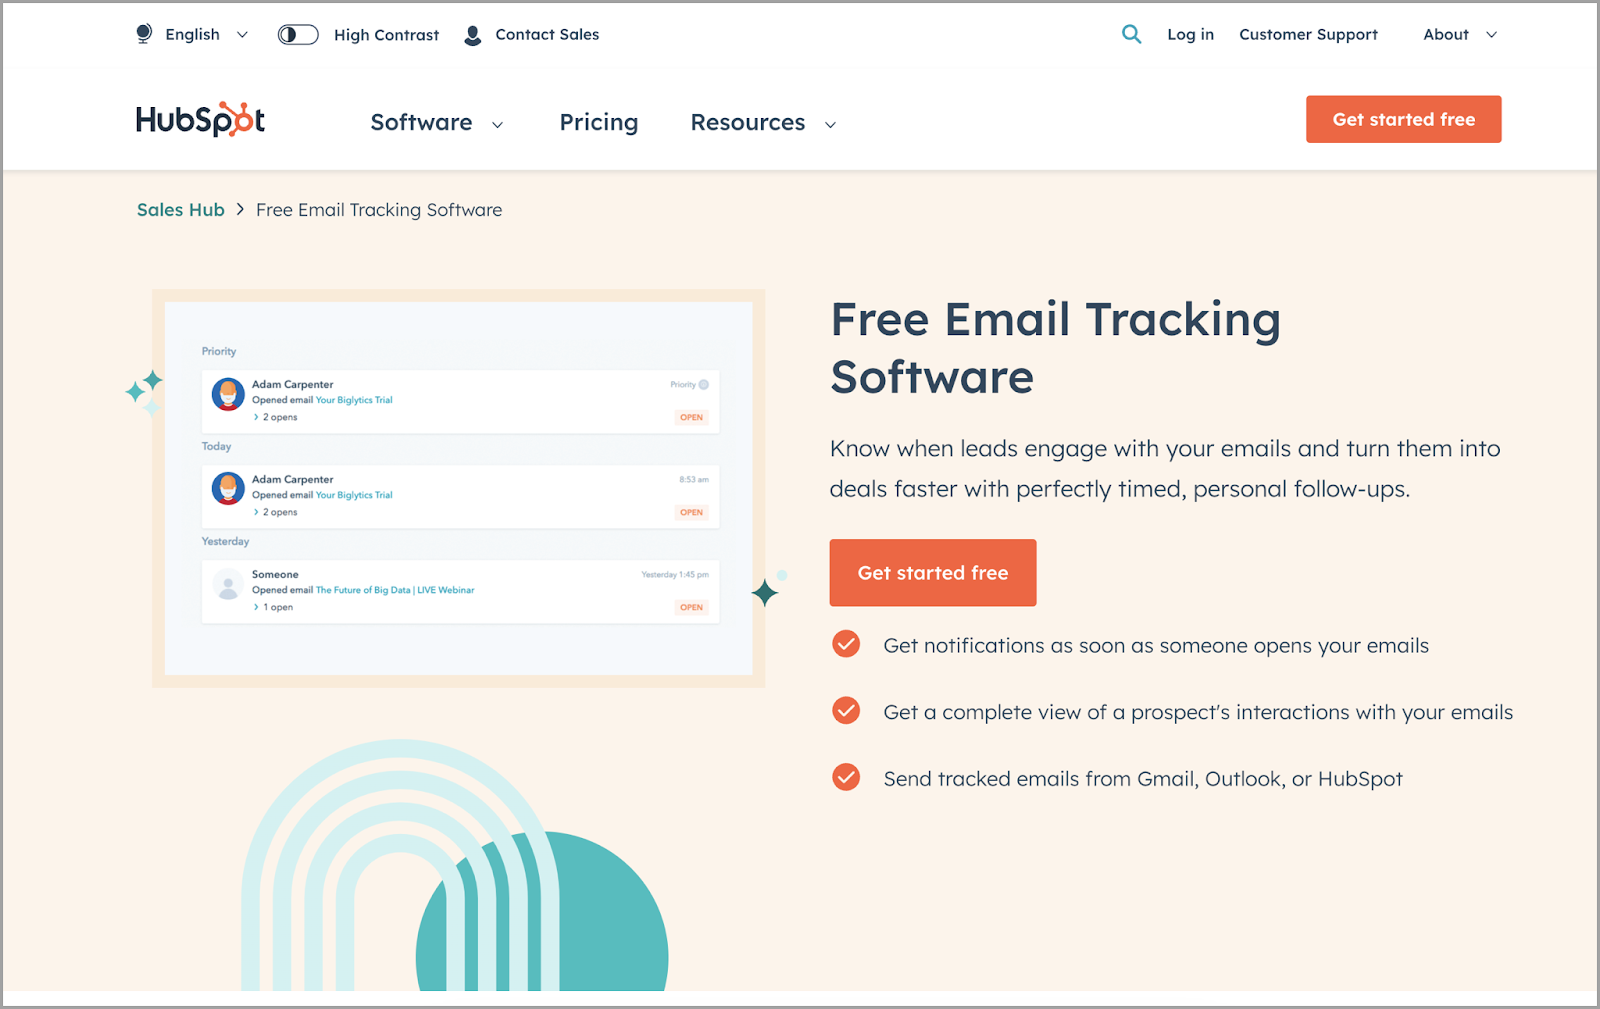The image size is (1600, 1009).
Task: Click the globe language icon
Action: [144, 34]
